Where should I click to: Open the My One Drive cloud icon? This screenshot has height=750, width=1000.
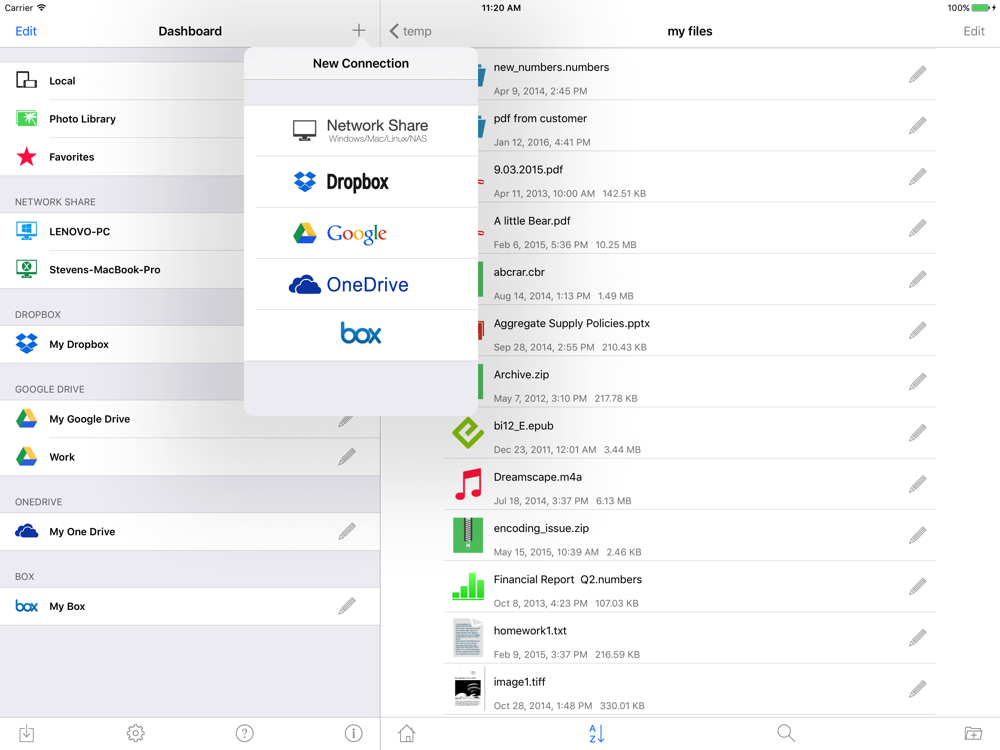pos(26,531)
